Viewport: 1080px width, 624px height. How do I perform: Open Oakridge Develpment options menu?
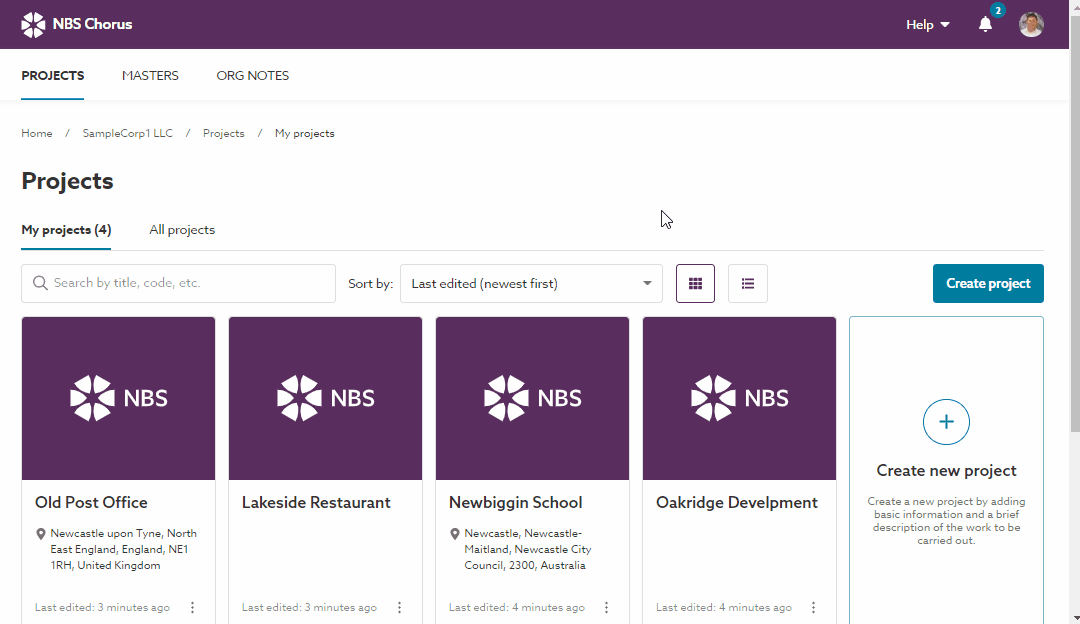click(x=813, y=607)
